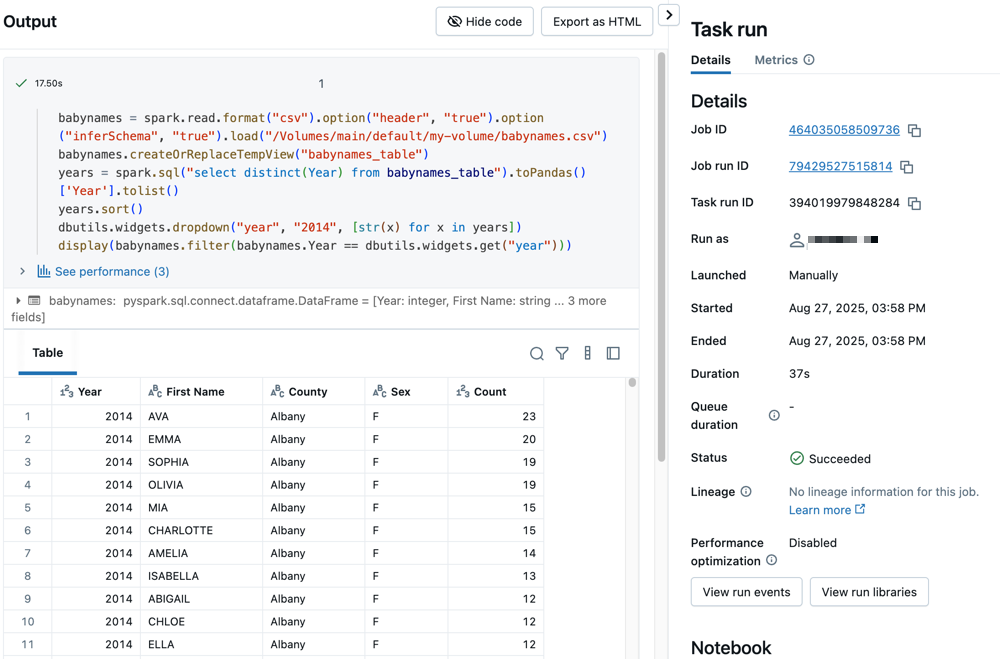Click Export as HTML button

(x=597, y=21)
